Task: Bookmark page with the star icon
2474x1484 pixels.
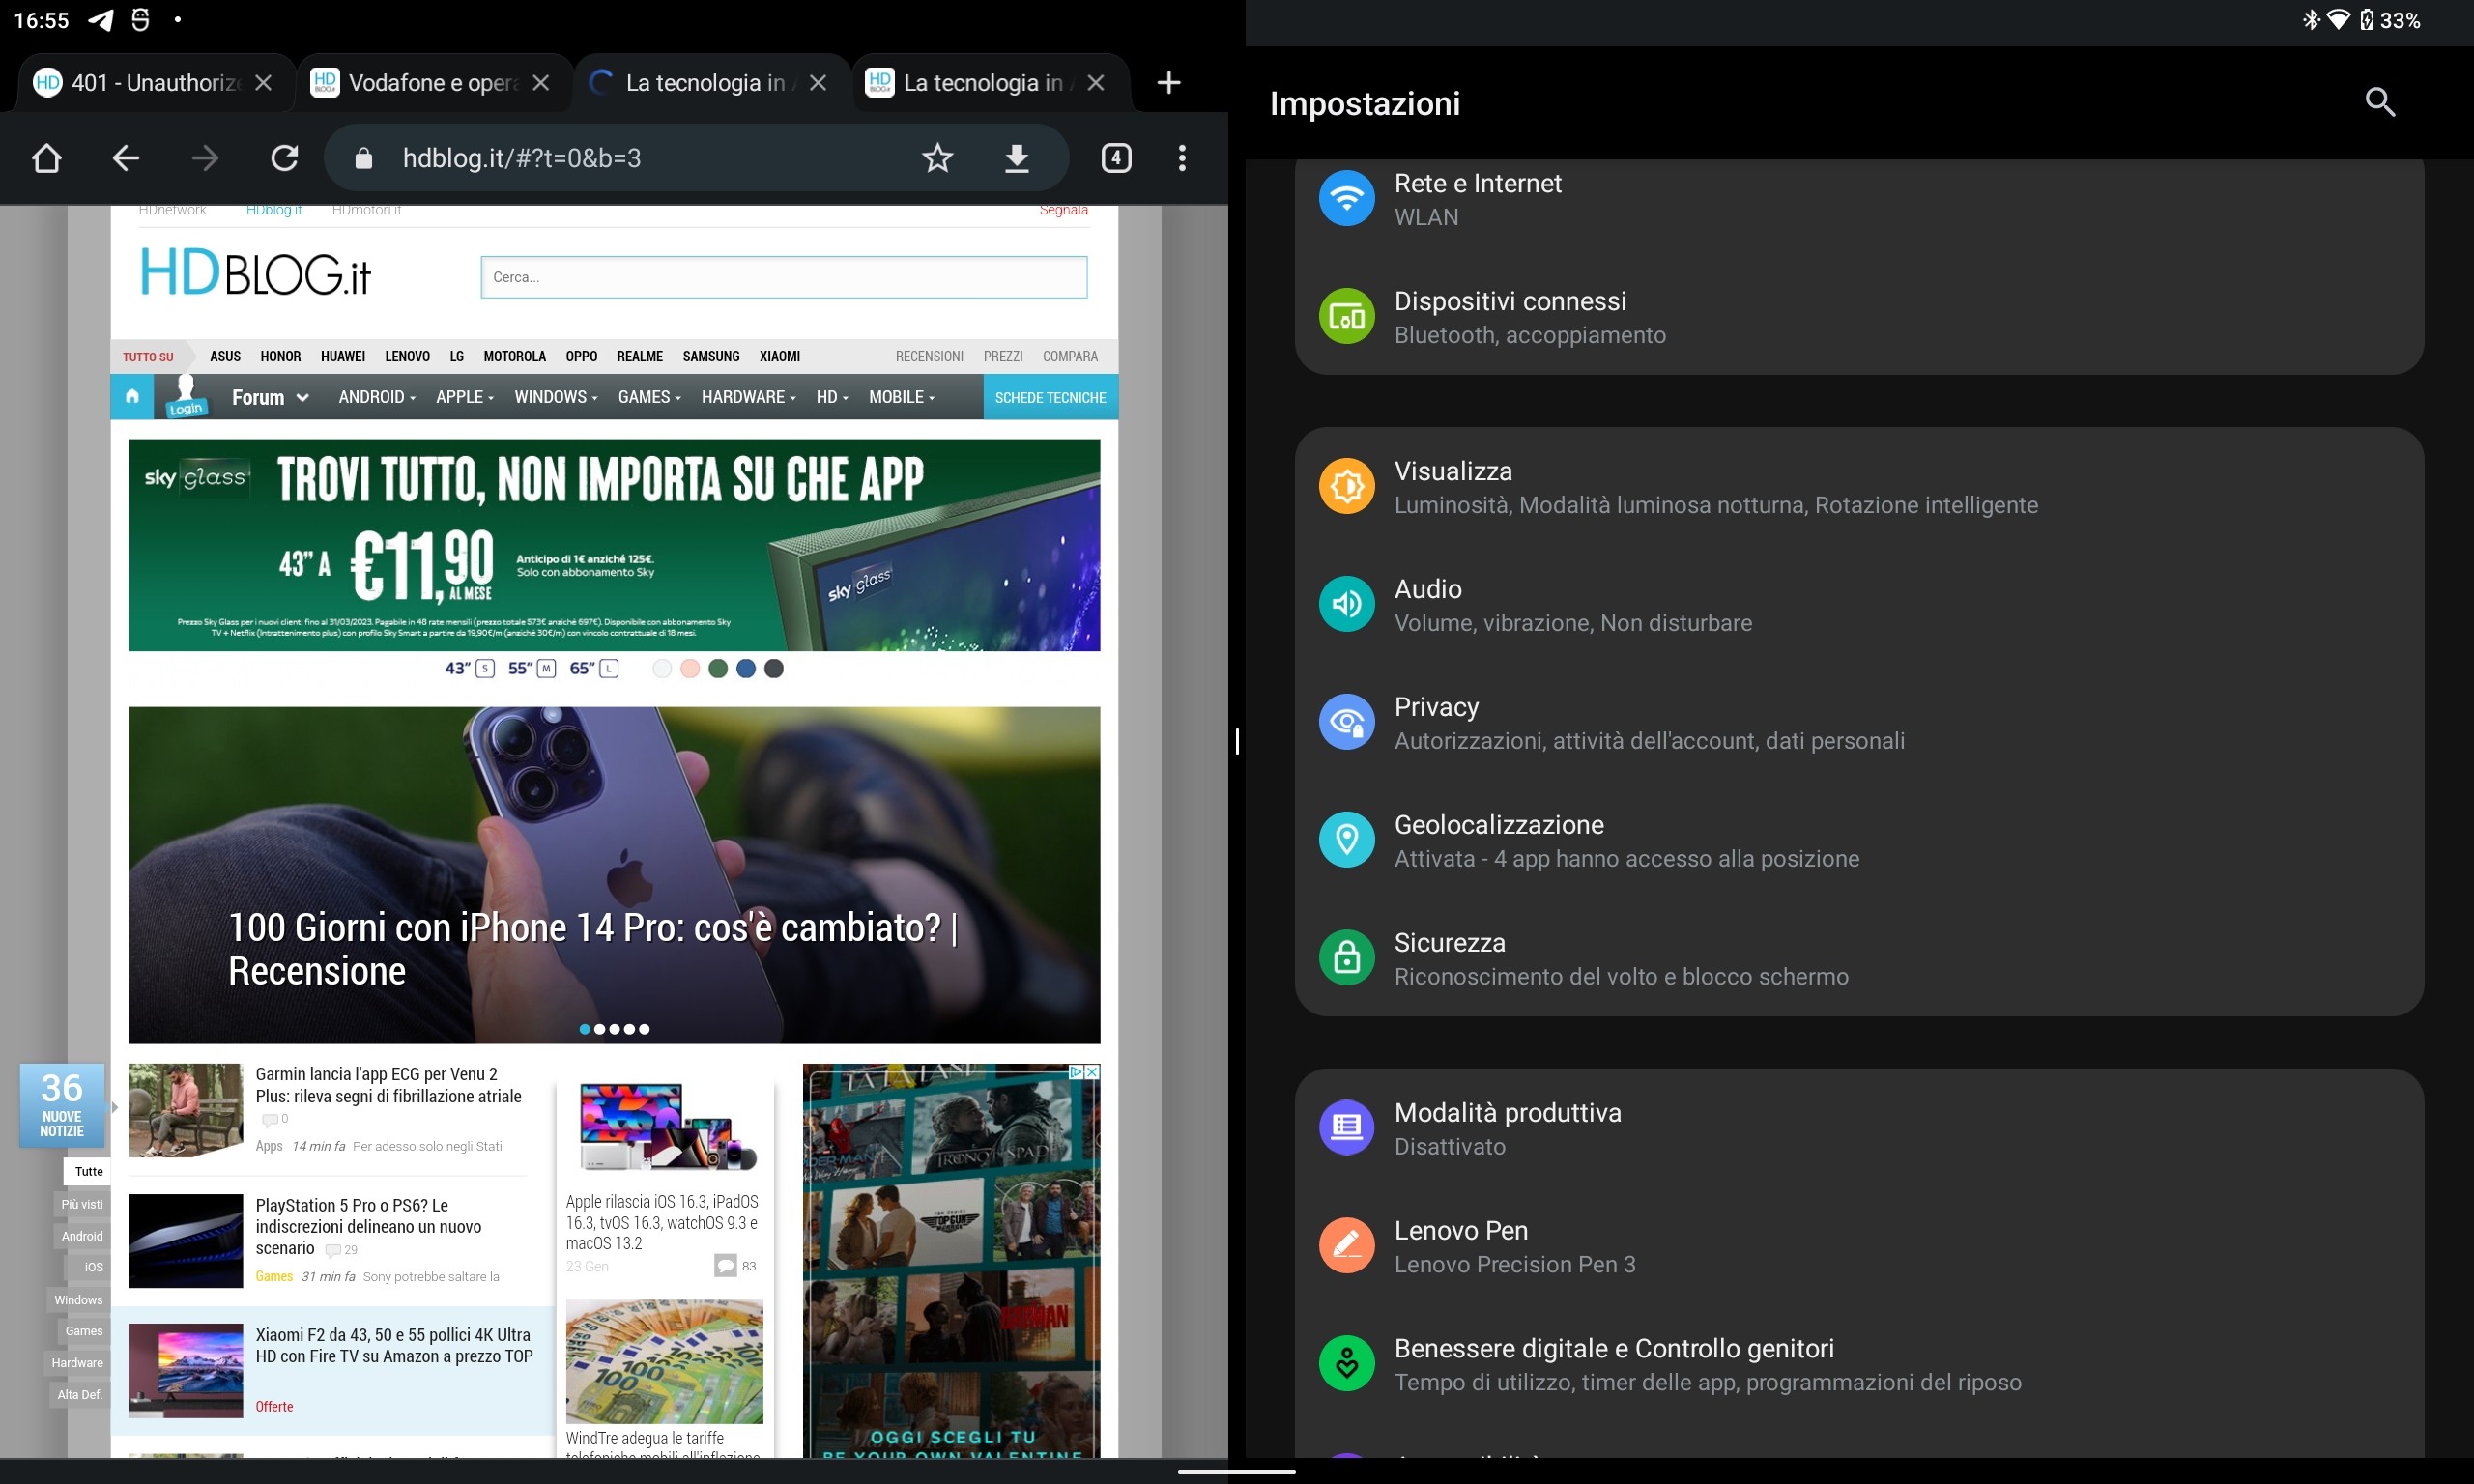Action: tap(937, 158)
